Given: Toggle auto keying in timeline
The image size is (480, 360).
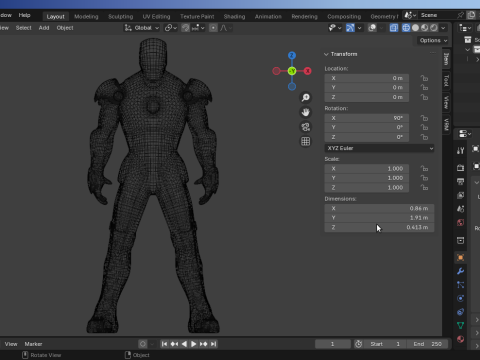Looking at the screenshot, I should [143, 344].
